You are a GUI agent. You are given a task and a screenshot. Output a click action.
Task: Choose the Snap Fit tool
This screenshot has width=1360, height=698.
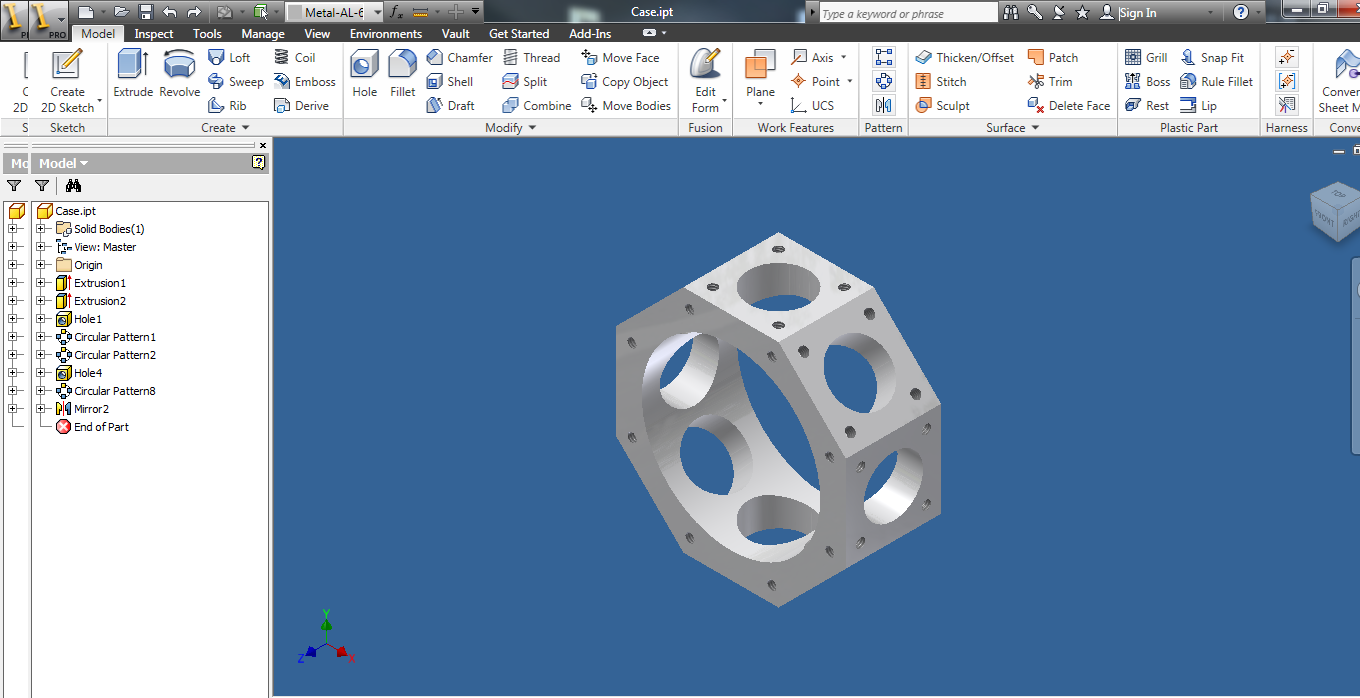(1212, 58)
